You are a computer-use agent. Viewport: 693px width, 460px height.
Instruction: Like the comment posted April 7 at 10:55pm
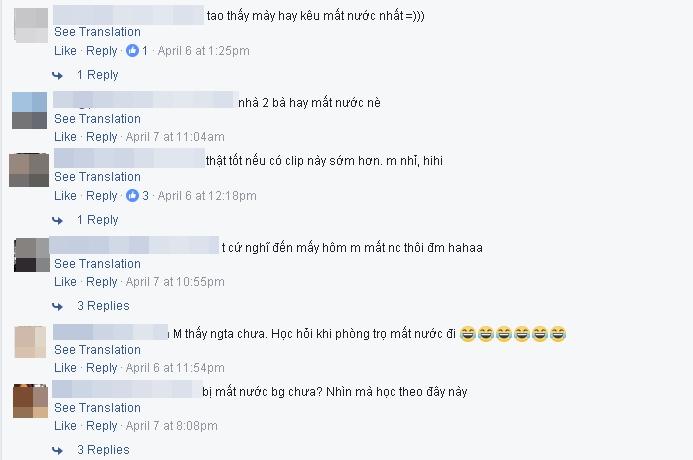coord(65,282)
